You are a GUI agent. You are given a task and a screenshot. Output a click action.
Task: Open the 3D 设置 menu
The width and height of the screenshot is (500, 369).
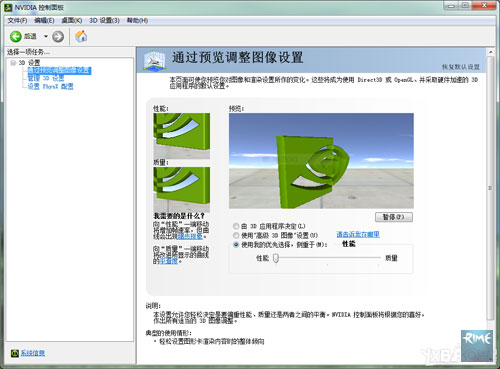[104, 21]
